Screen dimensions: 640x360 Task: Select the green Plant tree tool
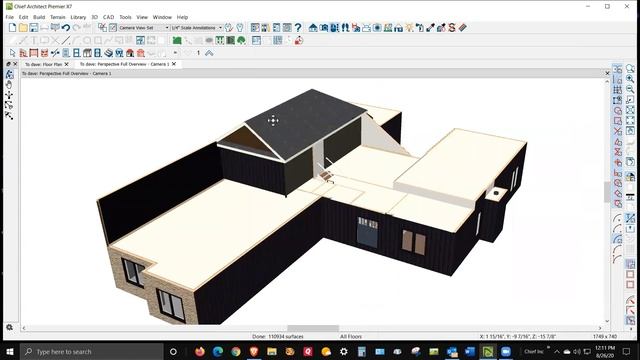coord(241,40)
